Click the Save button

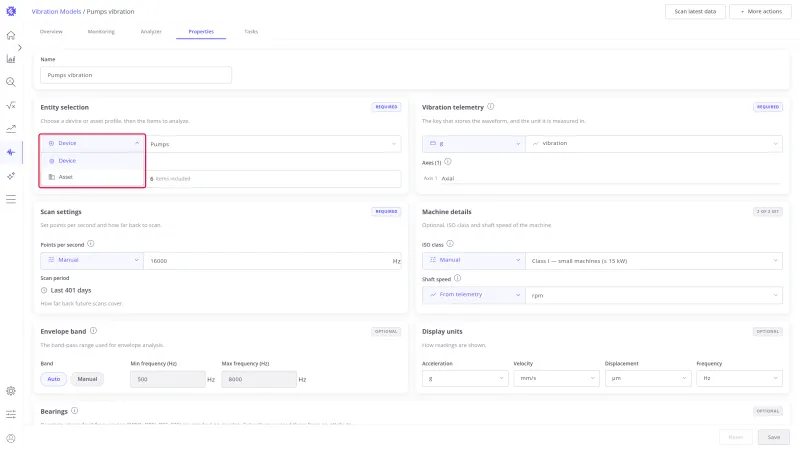[x=773, y=437]
